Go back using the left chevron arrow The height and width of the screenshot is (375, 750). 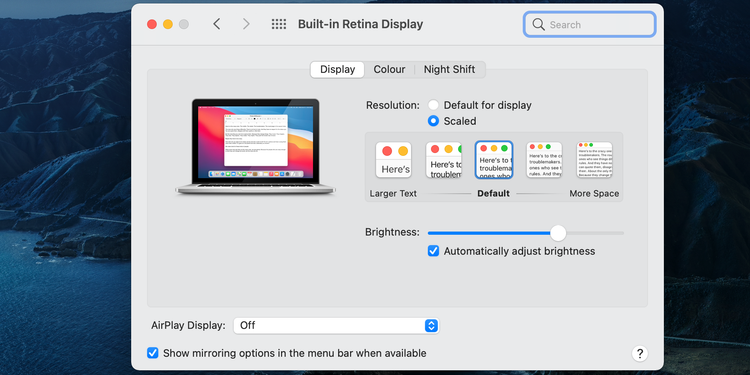pyautogui.click(x=217, y=24)
